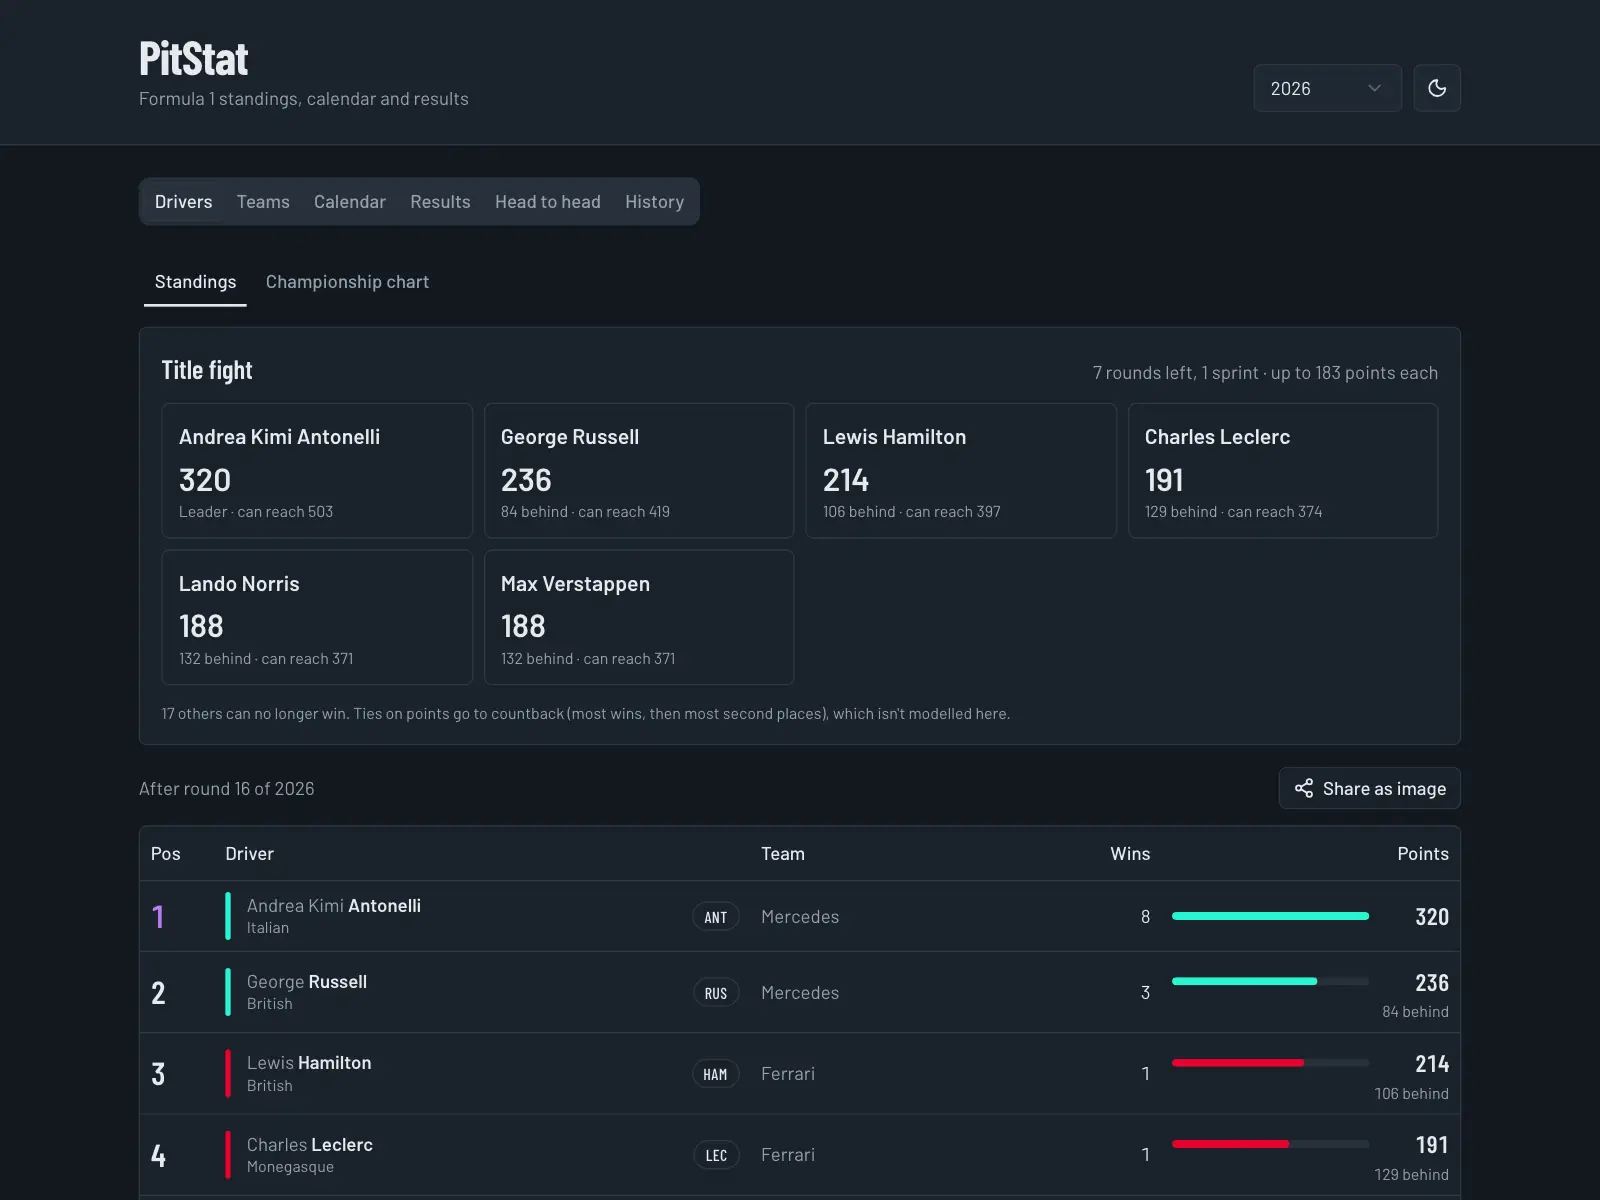Viewport: 1600px width, 1200px height.
Task: Click the PitStat logo title
Action: (x=194, y=59)
